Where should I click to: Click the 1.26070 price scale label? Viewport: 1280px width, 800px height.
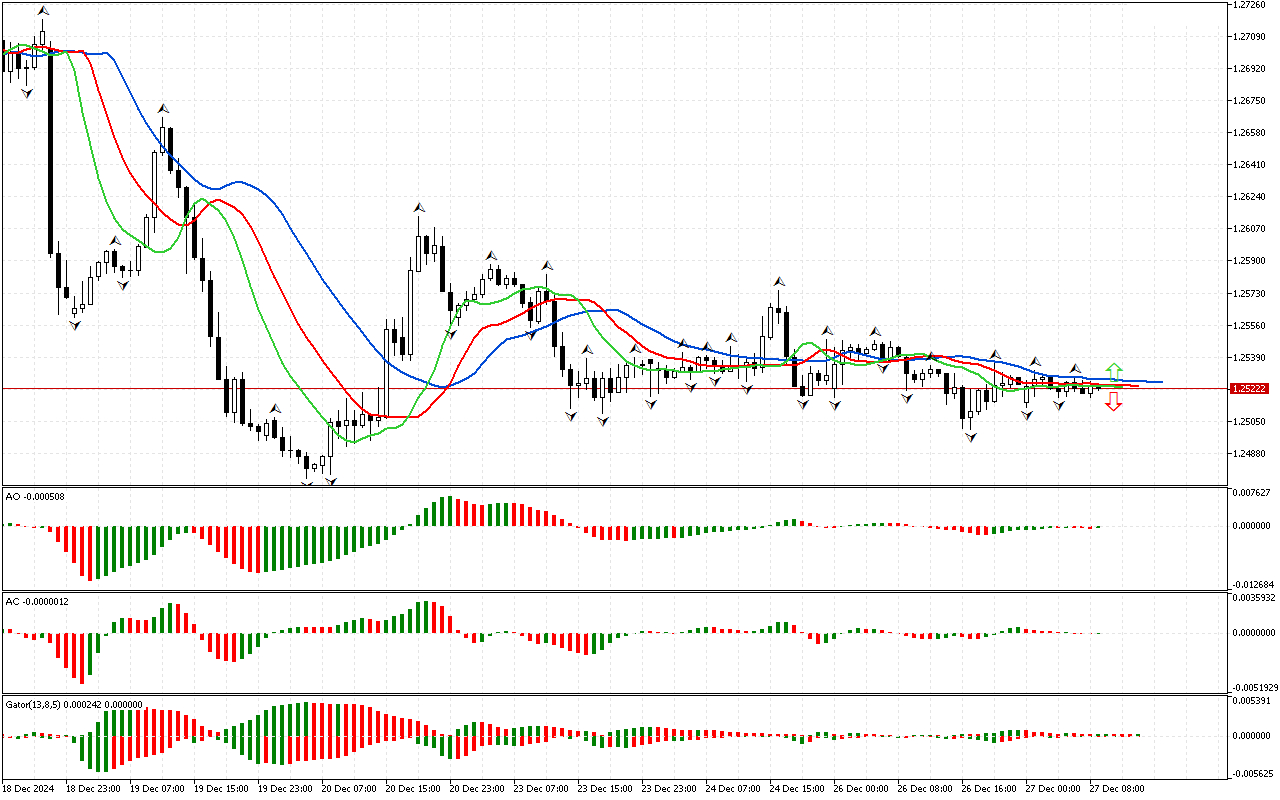coord(1250,229)
